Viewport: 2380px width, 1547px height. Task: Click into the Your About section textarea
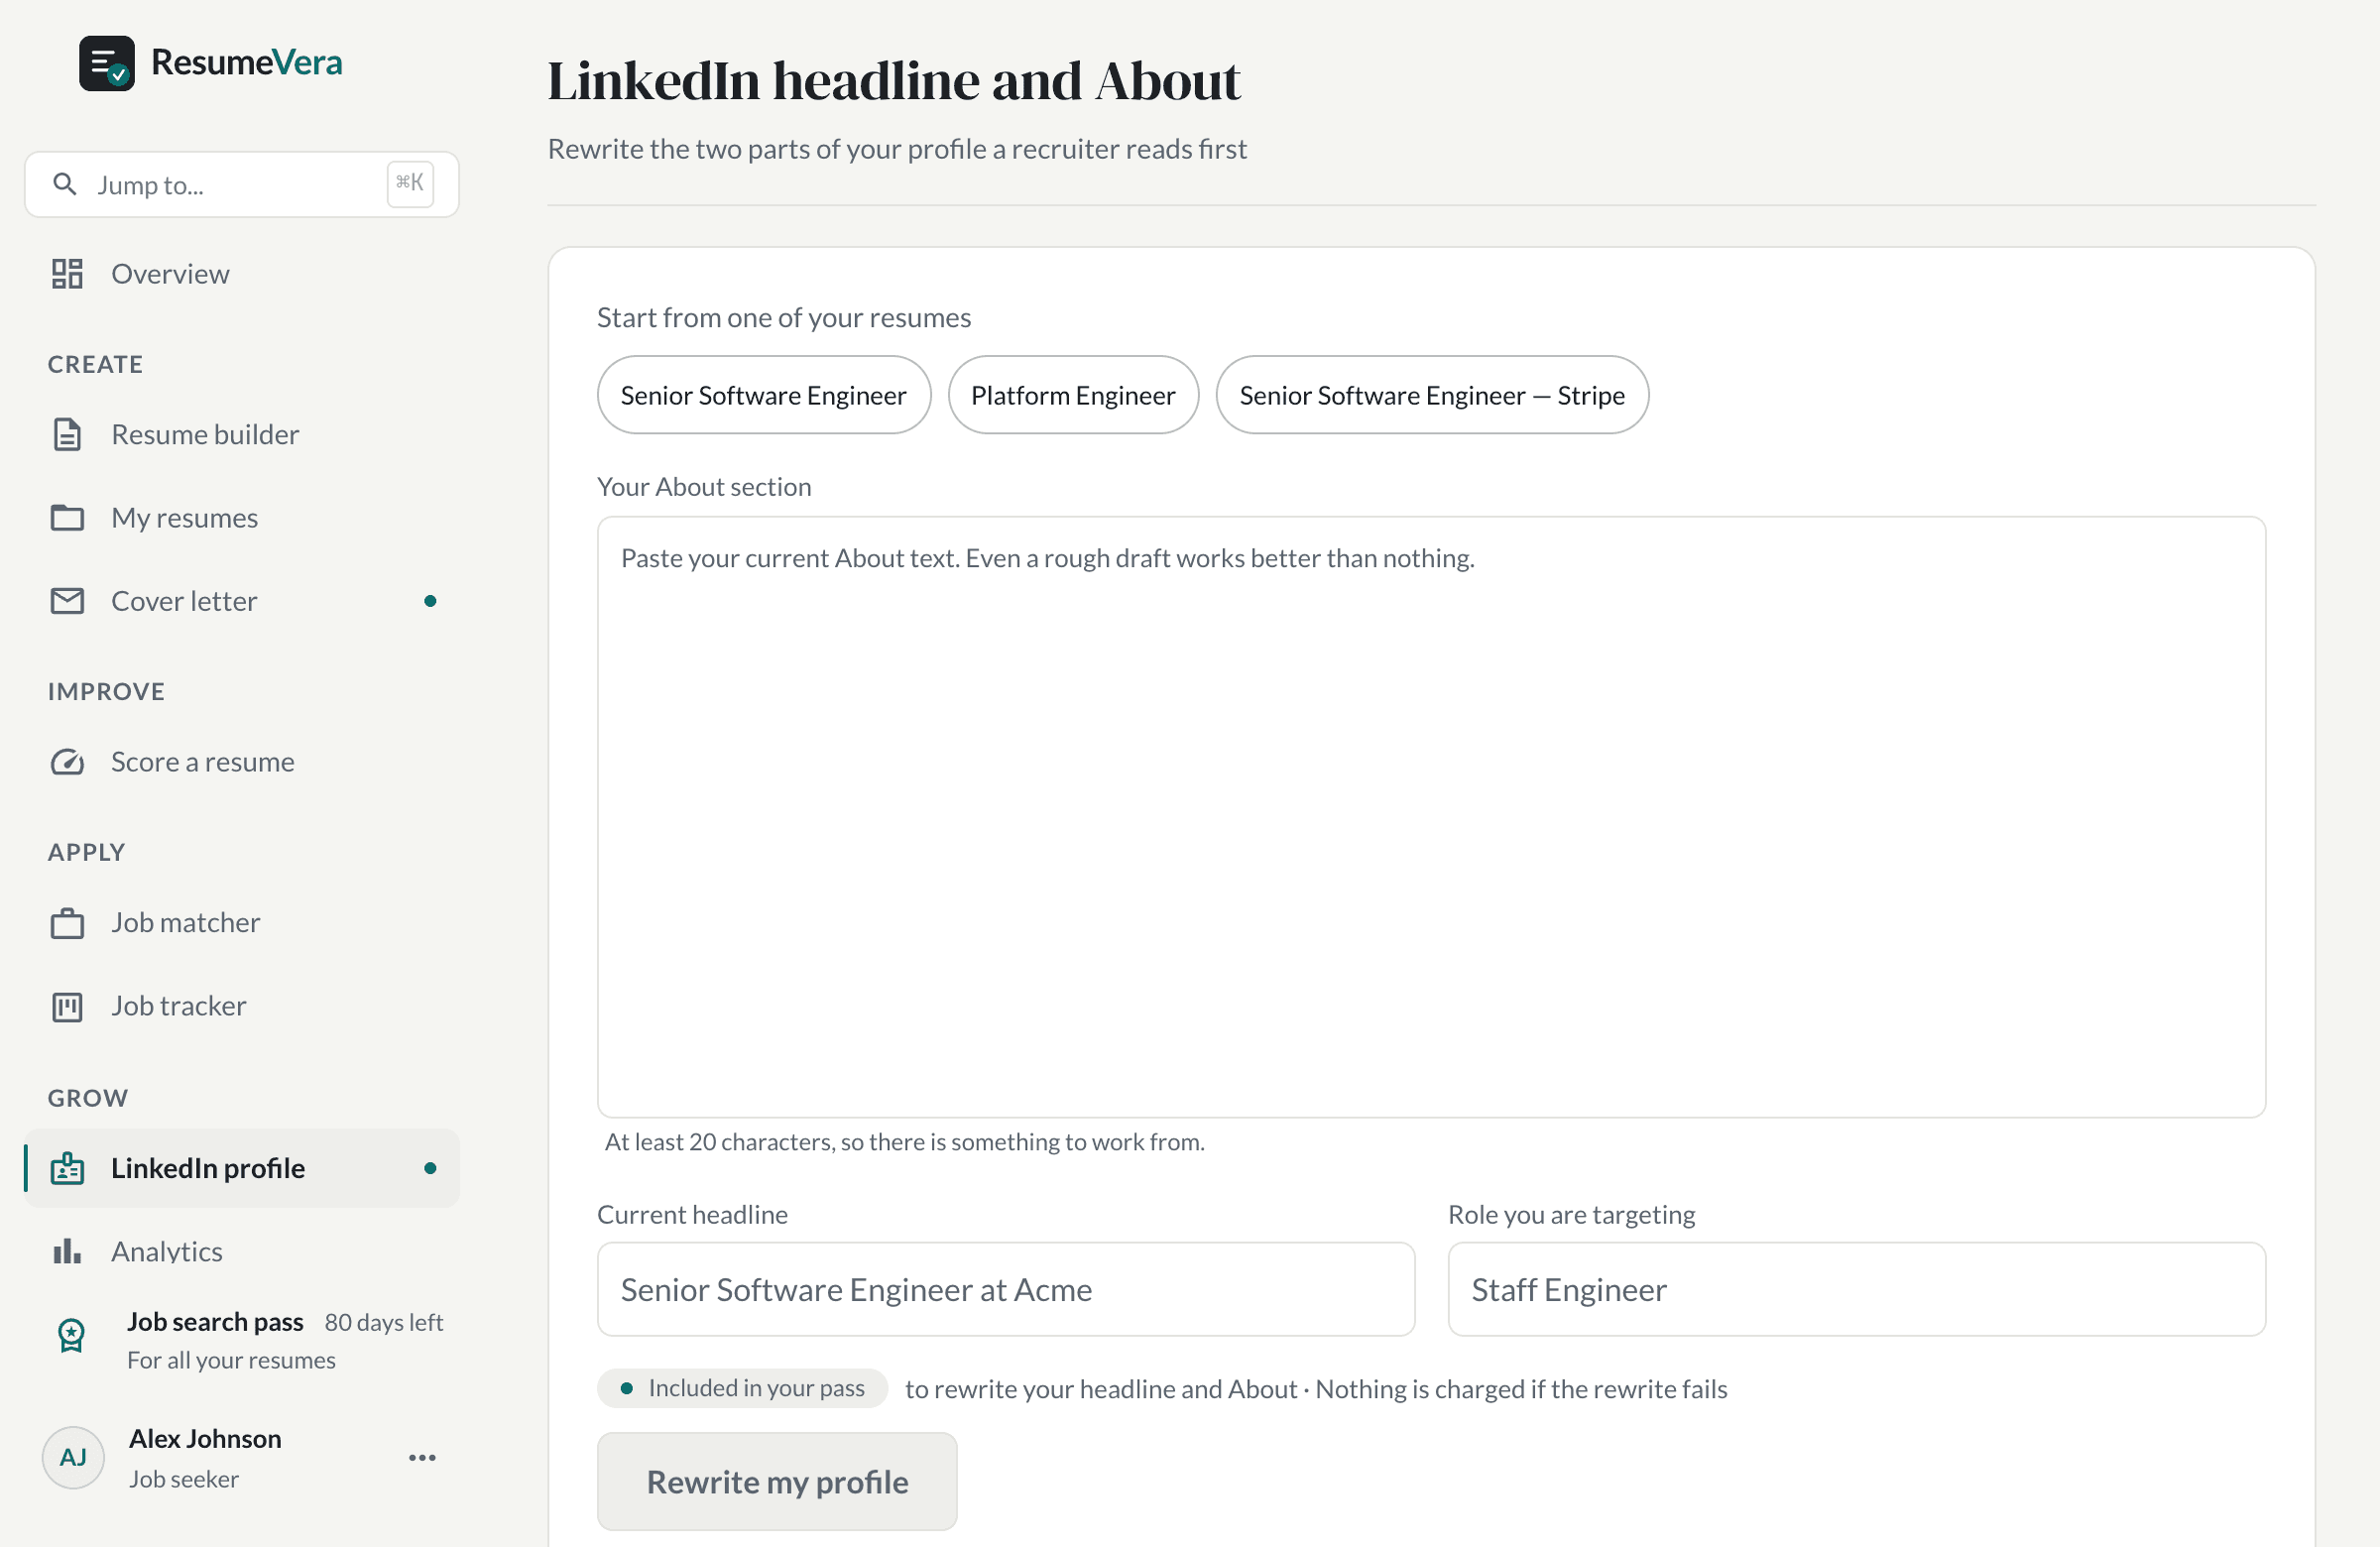[1430, 816]
